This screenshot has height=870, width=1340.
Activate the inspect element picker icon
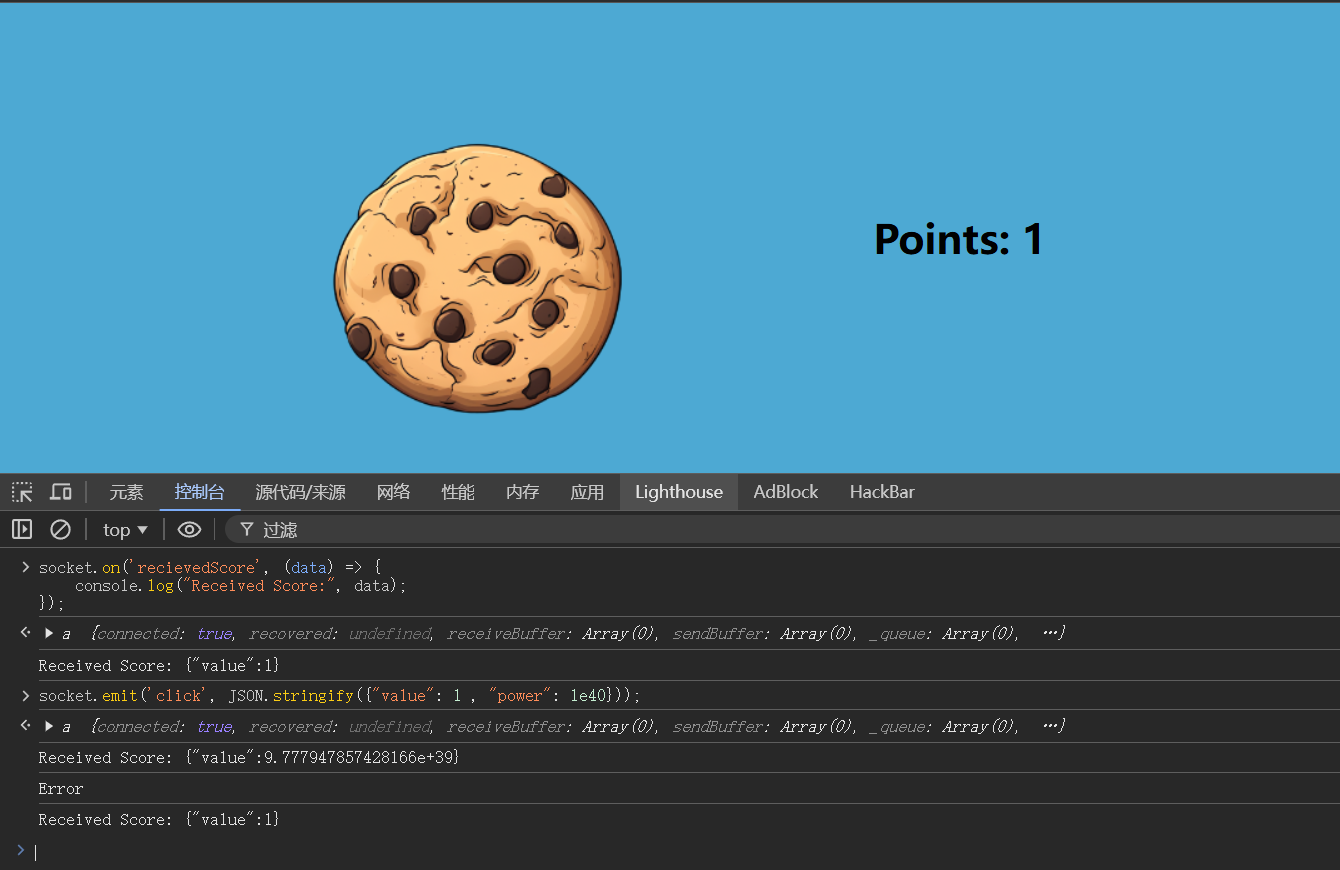tap(22, 492)
